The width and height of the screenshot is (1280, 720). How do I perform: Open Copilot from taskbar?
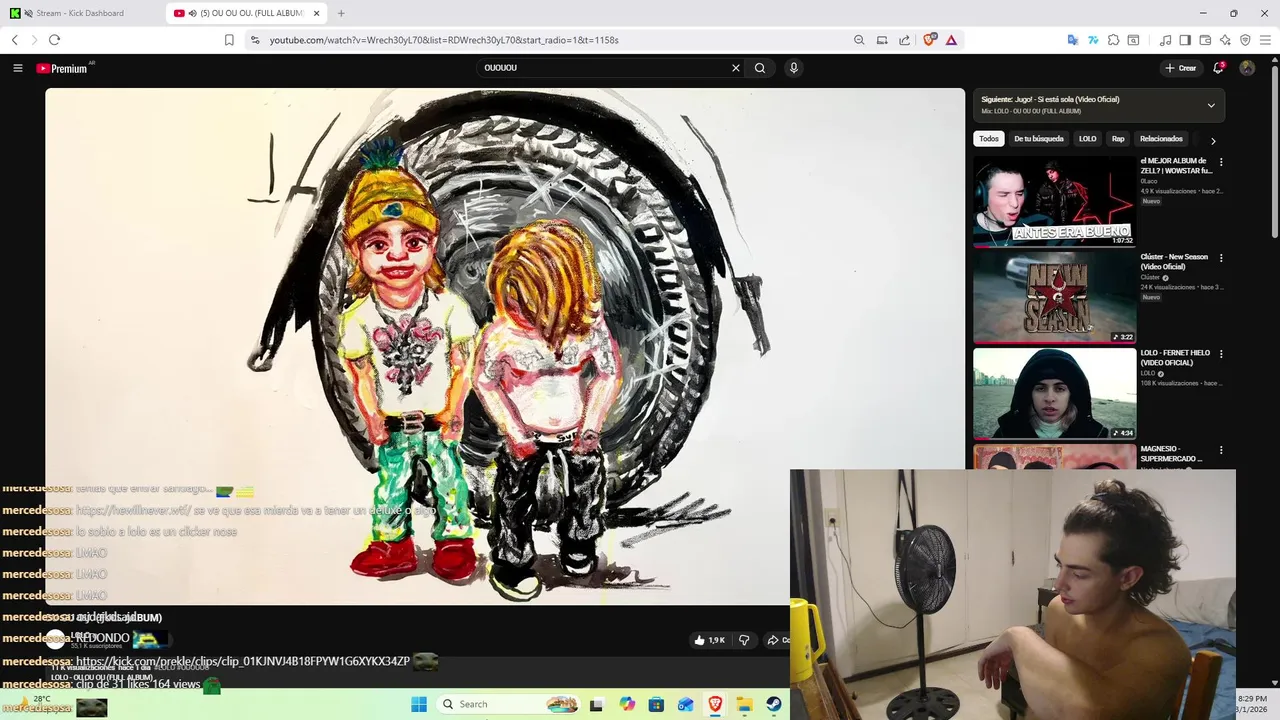coord(627,704)
